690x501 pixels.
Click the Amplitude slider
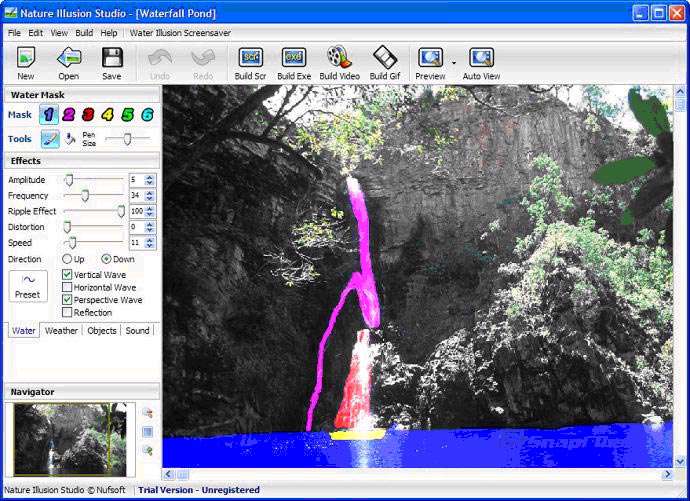pyautogui.click(x=94, y=180)
